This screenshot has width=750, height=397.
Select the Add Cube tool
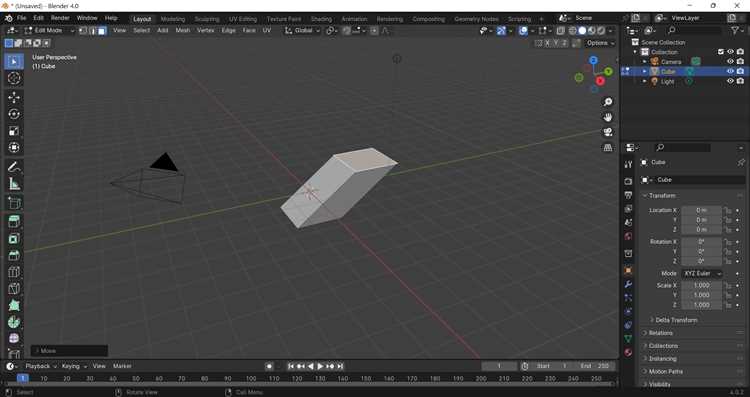pos(14,203)
